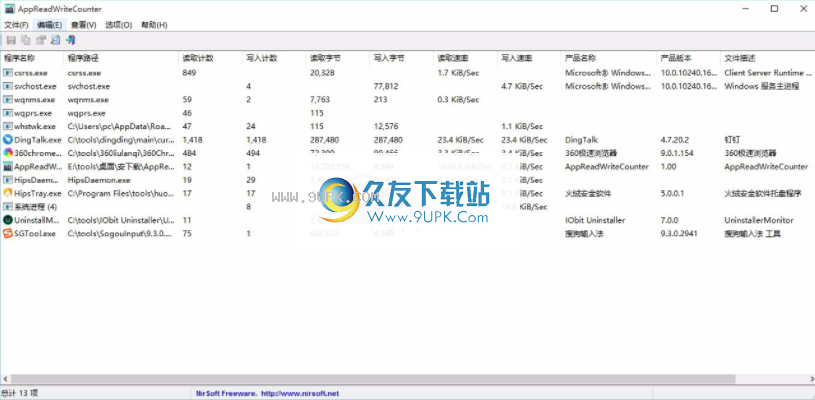Click the 总计 13 项 status bar text
This screenshot has height=400, width=815.
[x=20, y=393]
